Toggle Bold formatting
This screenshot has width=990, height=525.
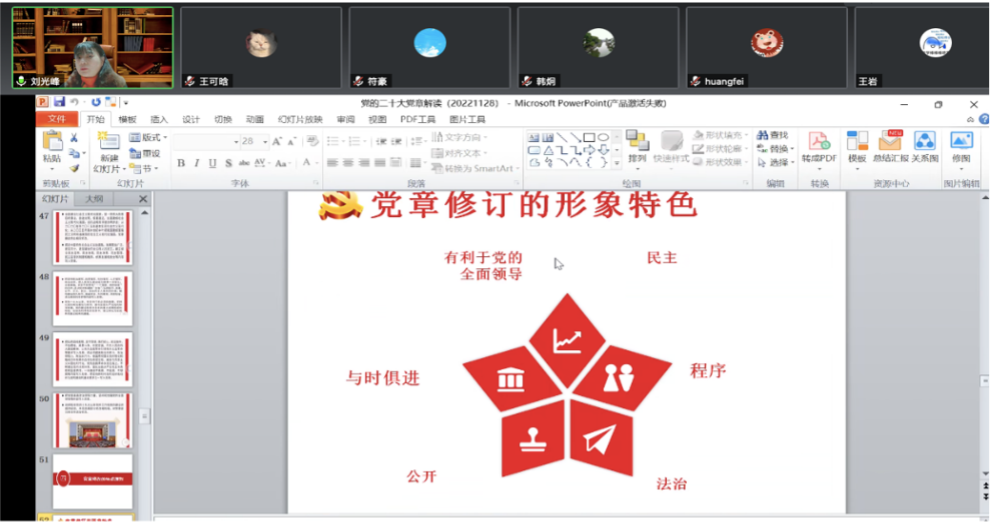pos(181,163)
